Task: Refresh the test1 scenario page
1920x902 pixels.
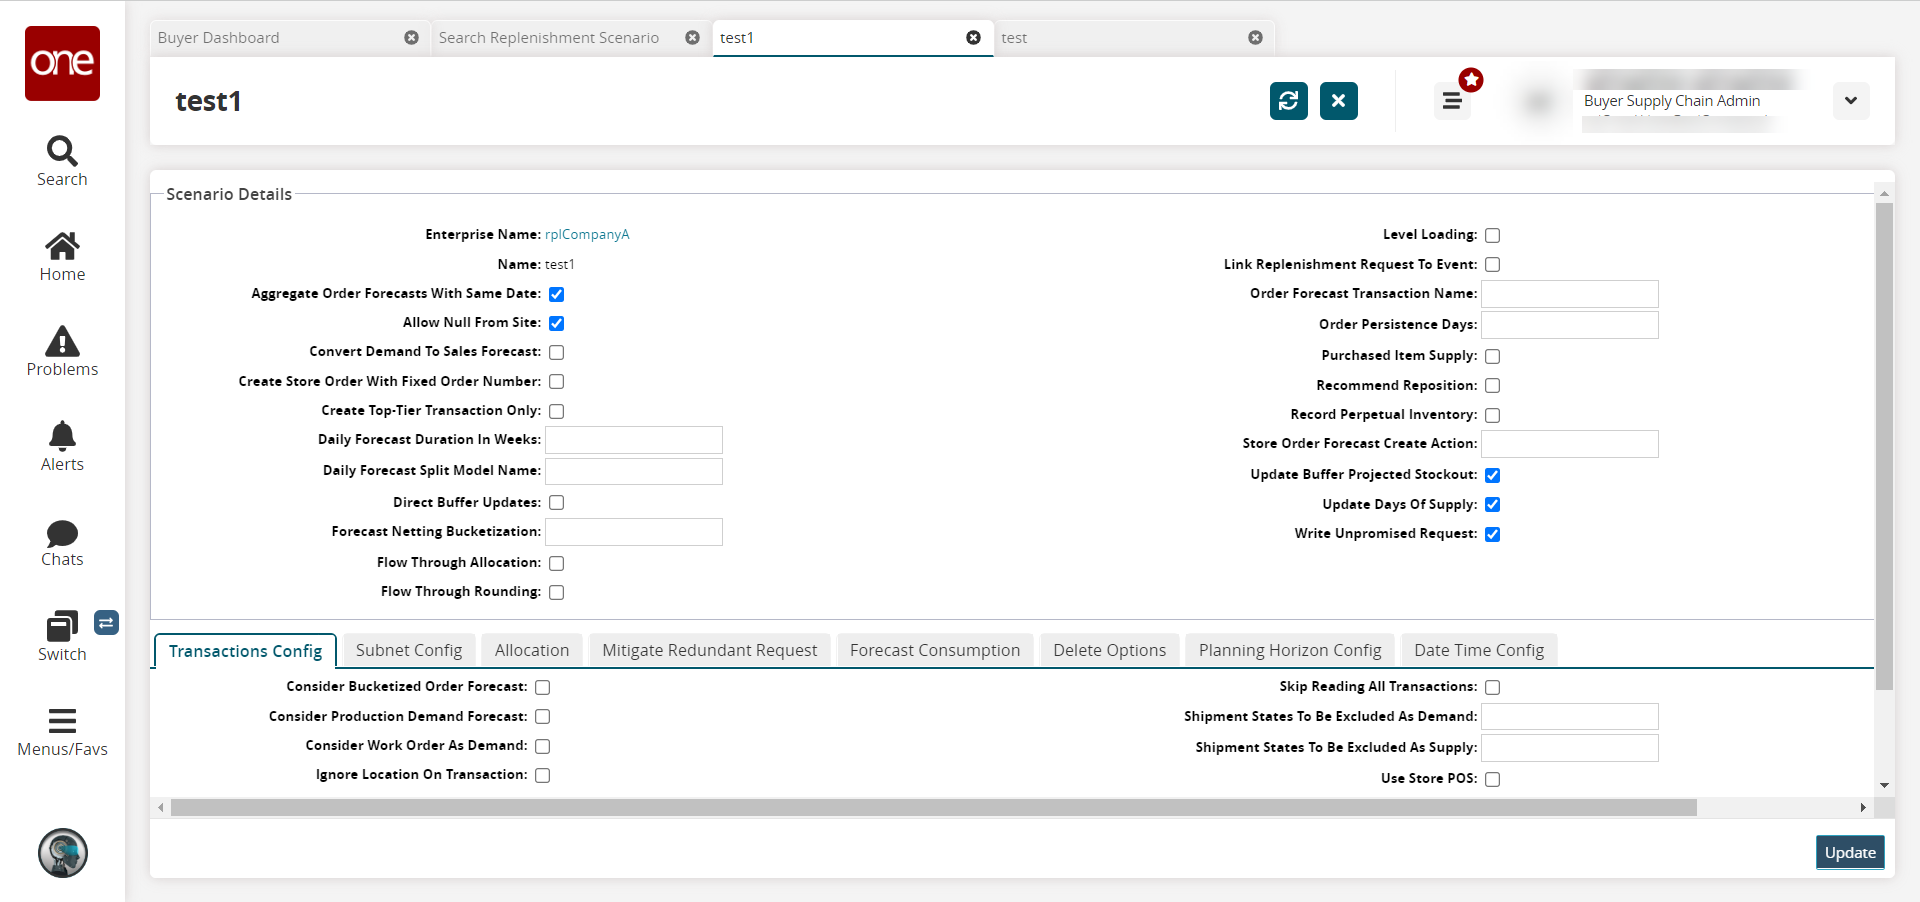Action: click(x=1289, y=101)
